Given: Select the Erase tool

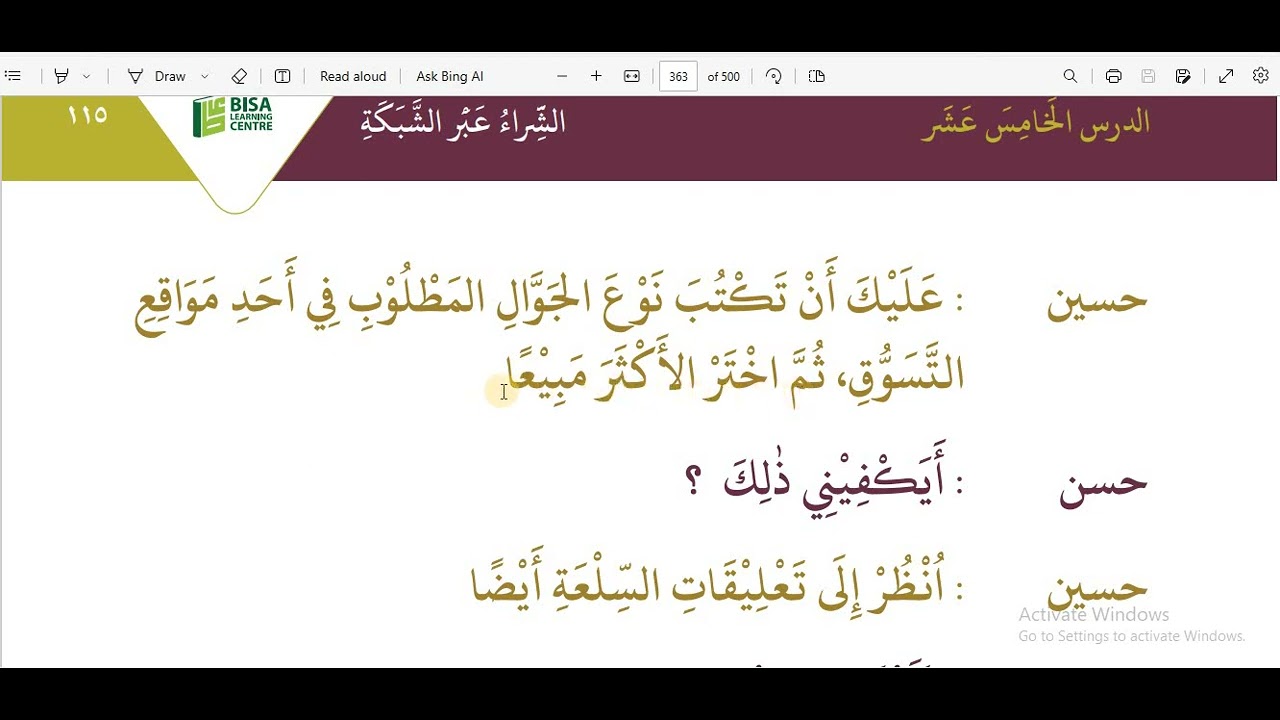Looking at the screenshot, I should pos(239,76).
